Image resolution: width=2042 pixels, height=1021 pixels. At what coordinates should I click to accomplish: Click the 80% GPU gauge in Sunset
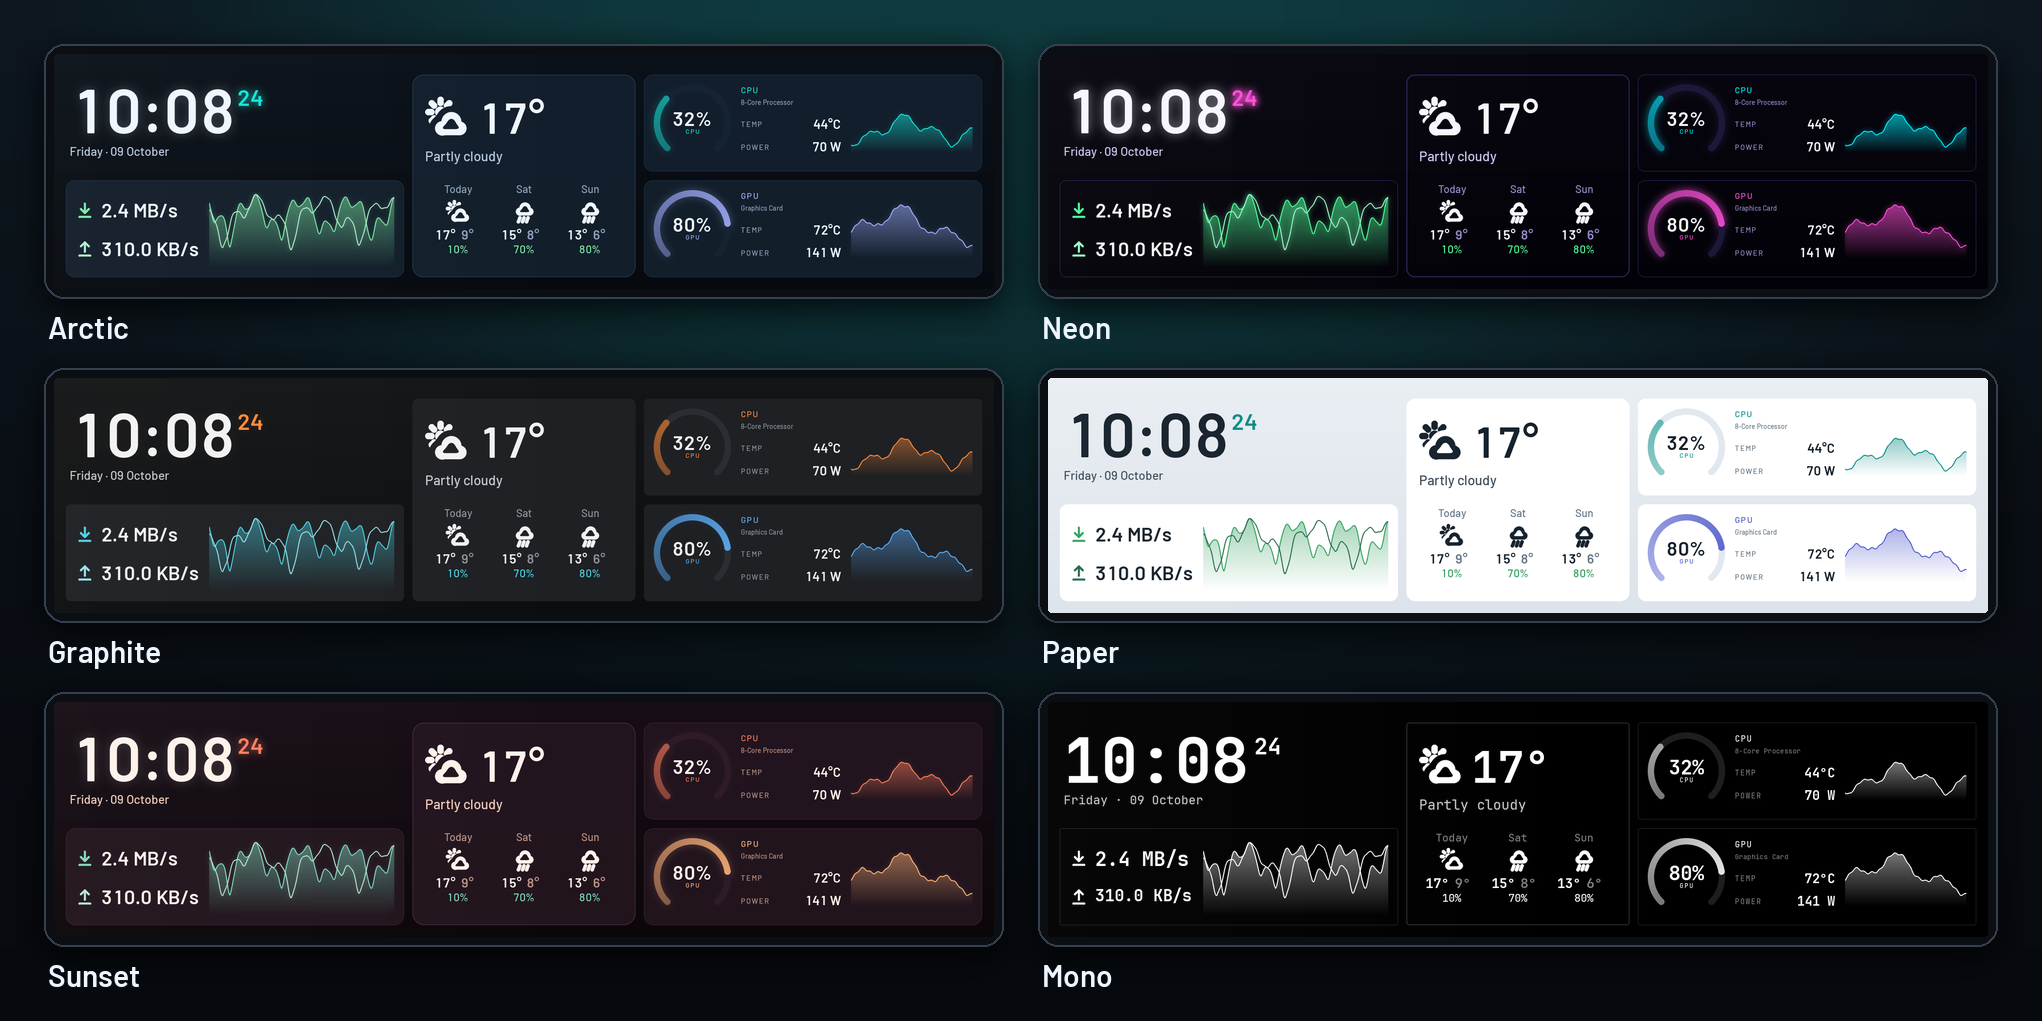click(x=692, y=877)
